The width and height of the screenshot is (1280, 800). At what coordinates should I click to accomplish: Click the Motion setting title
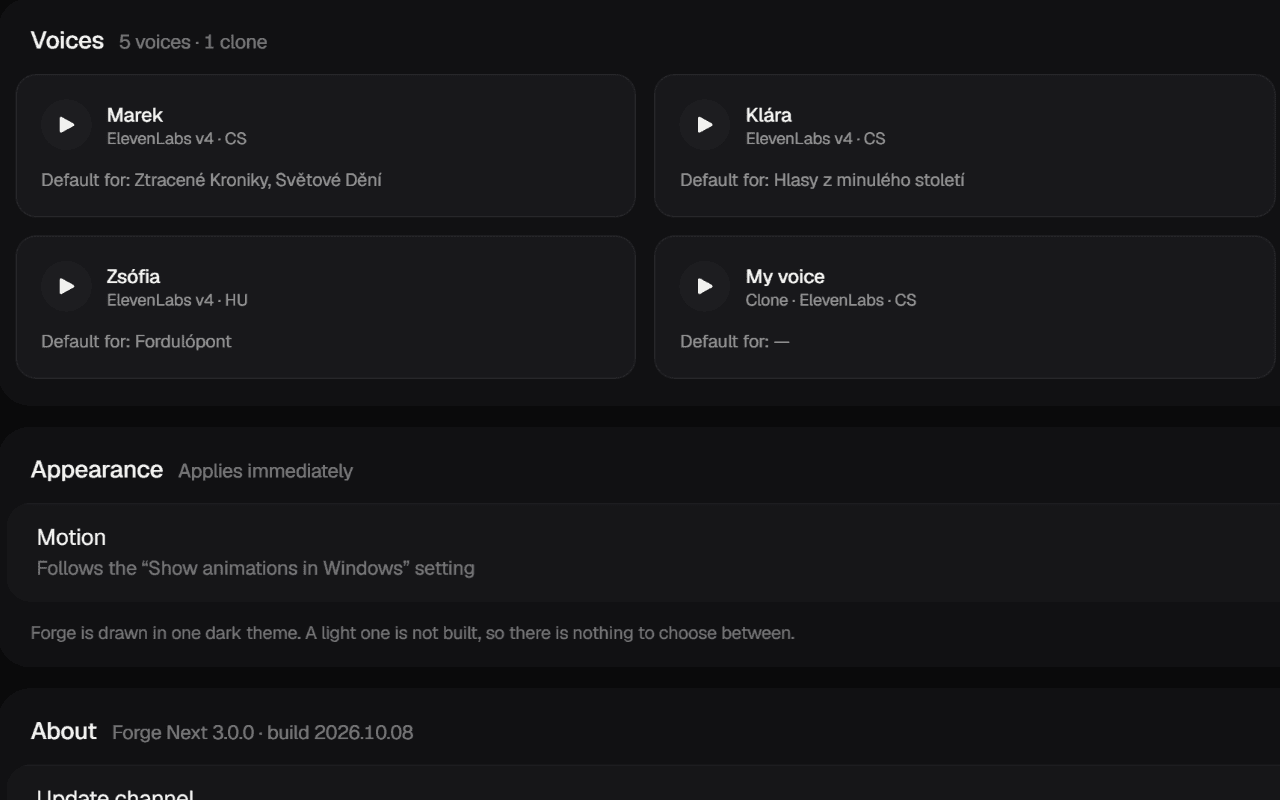[71, 537]
